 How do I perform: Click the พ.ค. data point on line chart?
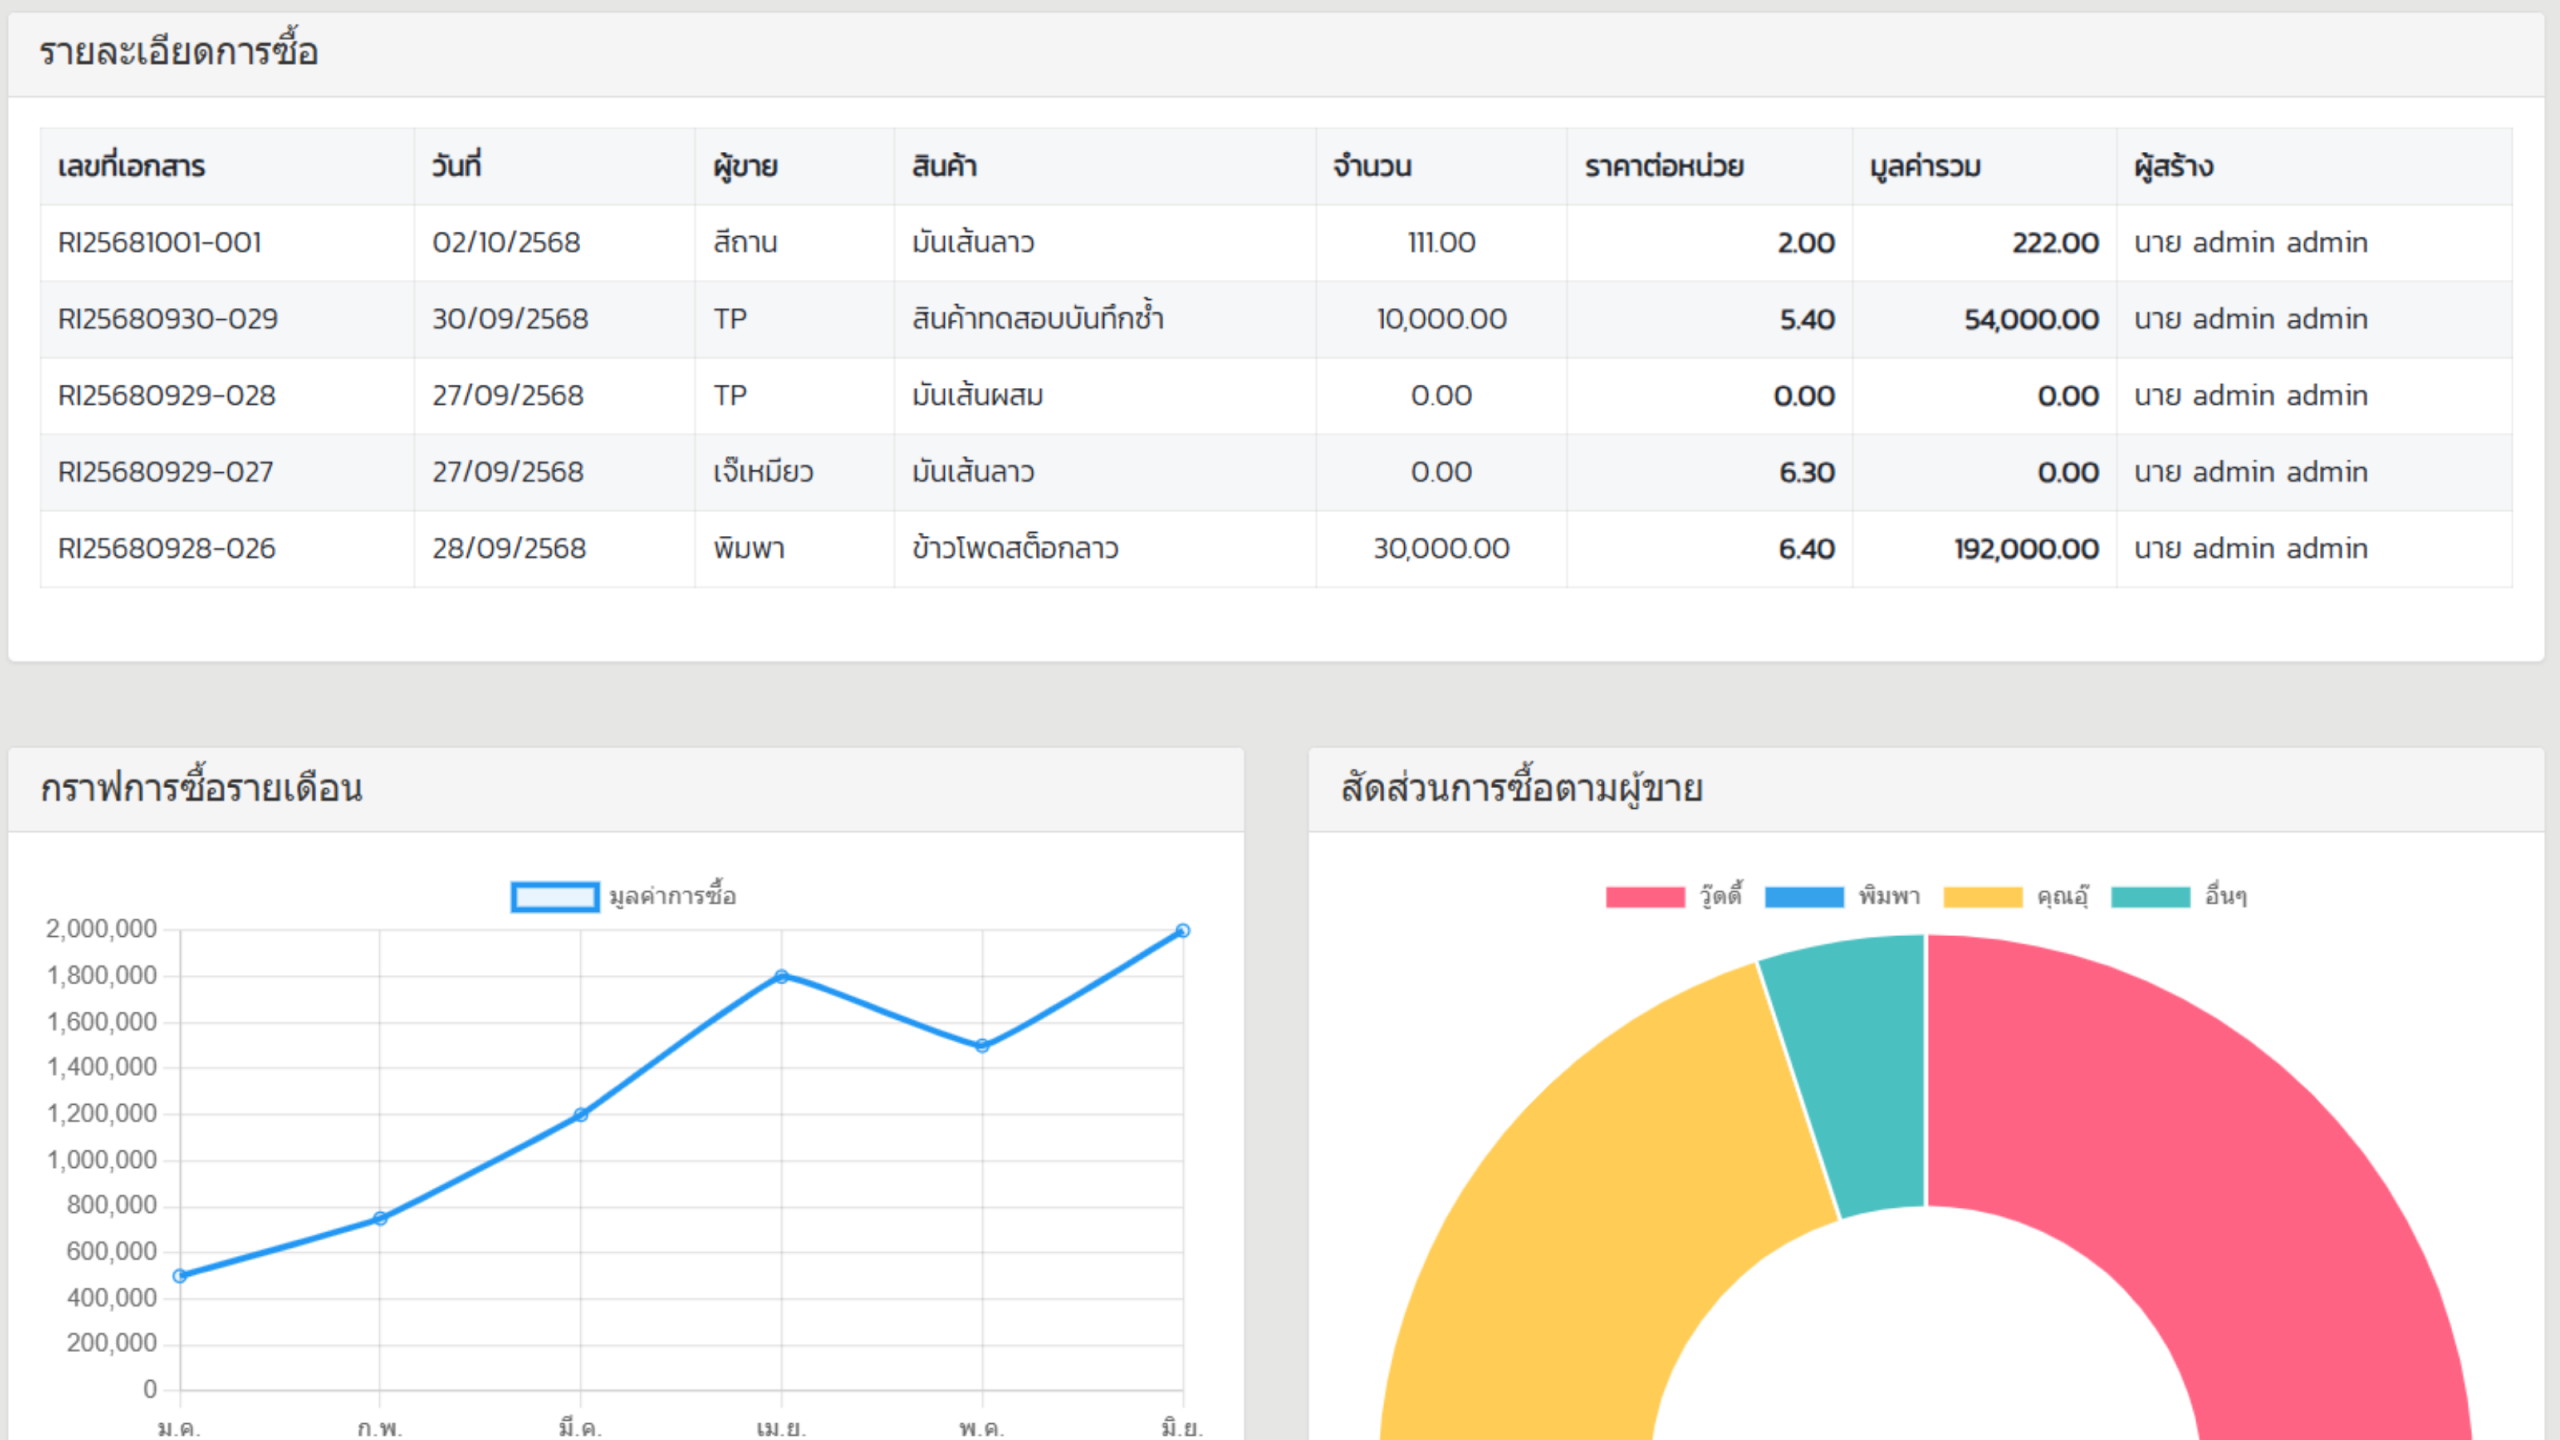tap(982, 1046)
